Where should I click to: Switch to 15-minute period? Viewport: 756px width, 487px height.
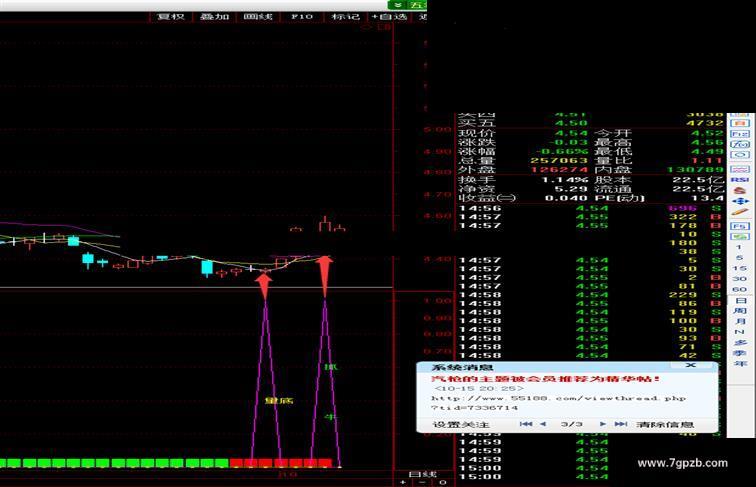pyautogui.click(x=740, y=268)
